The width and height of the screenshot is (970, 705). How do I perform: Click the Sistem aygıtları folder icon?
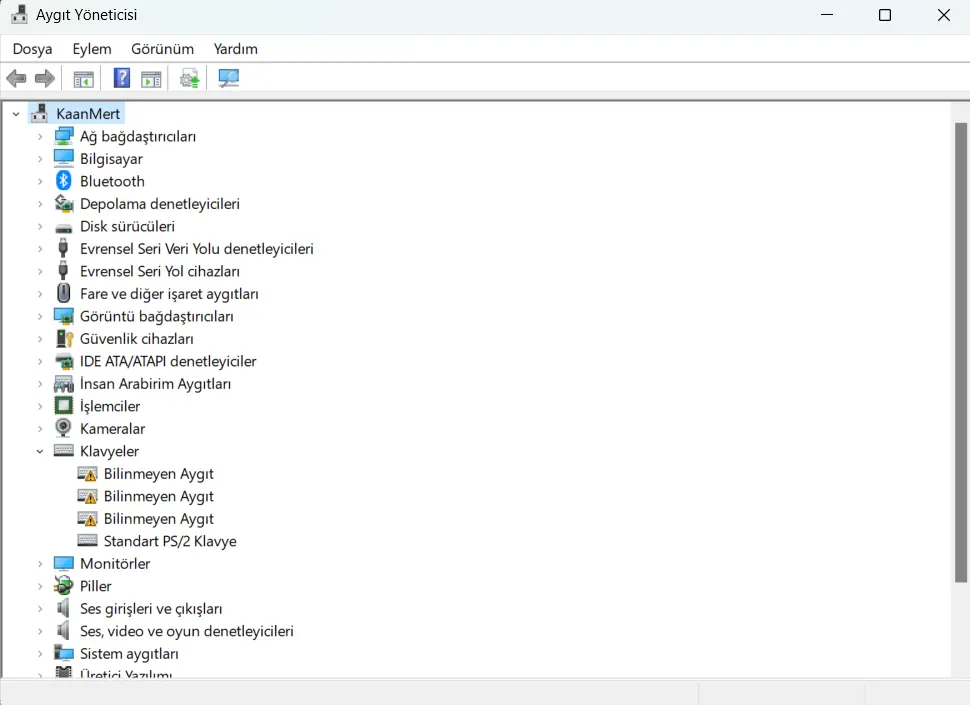(x=63, y=653)
